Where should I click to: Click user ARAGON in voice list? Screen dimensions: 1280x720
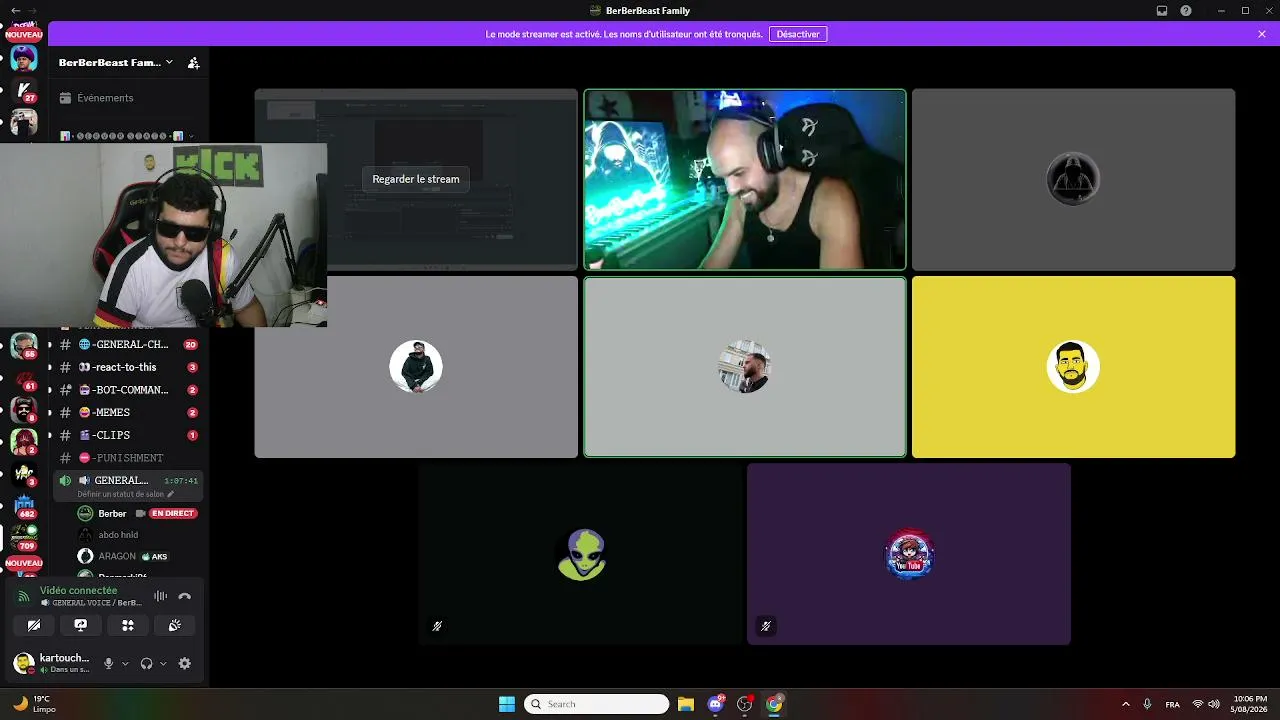[x=117, y=556]
